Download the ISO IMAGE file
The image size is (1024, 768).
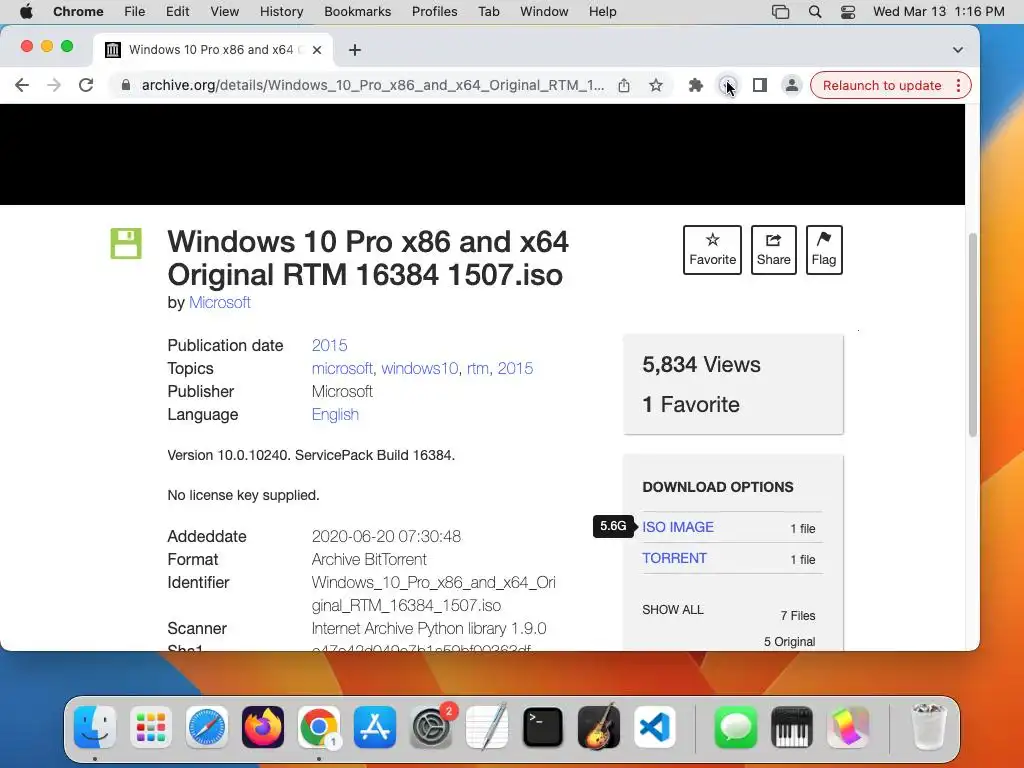point(678,527)
